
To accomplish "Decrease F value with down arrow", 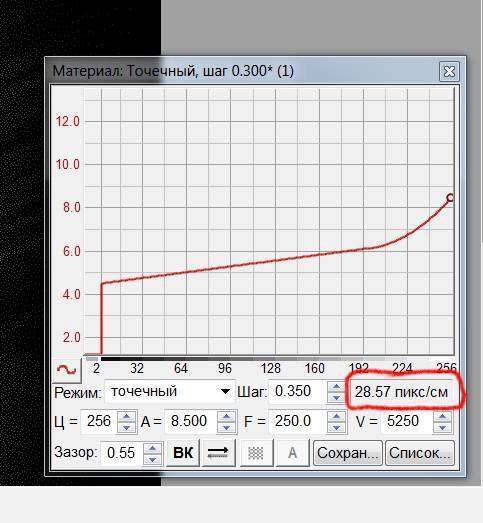I will 337,427.
